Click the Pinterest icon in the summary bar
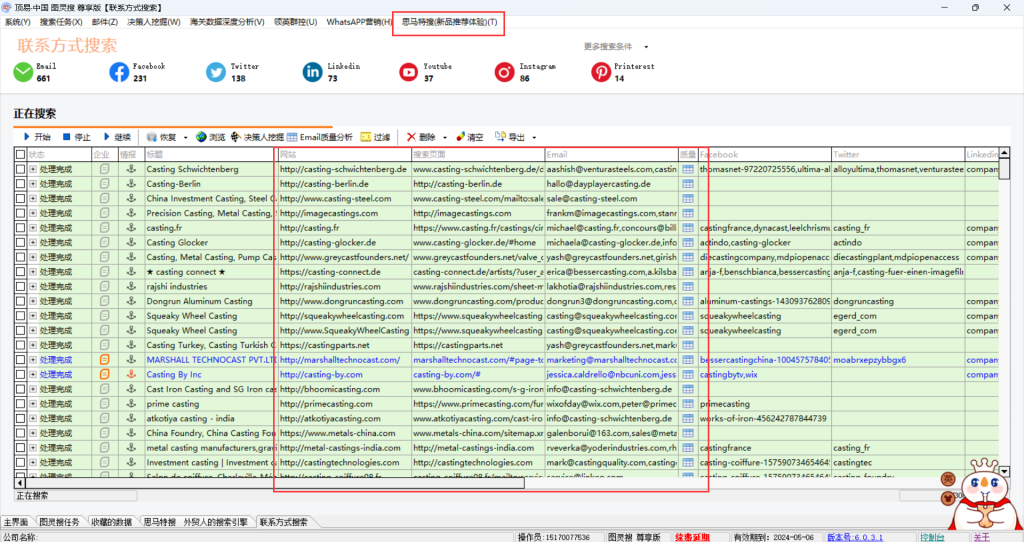 (600, 72)
